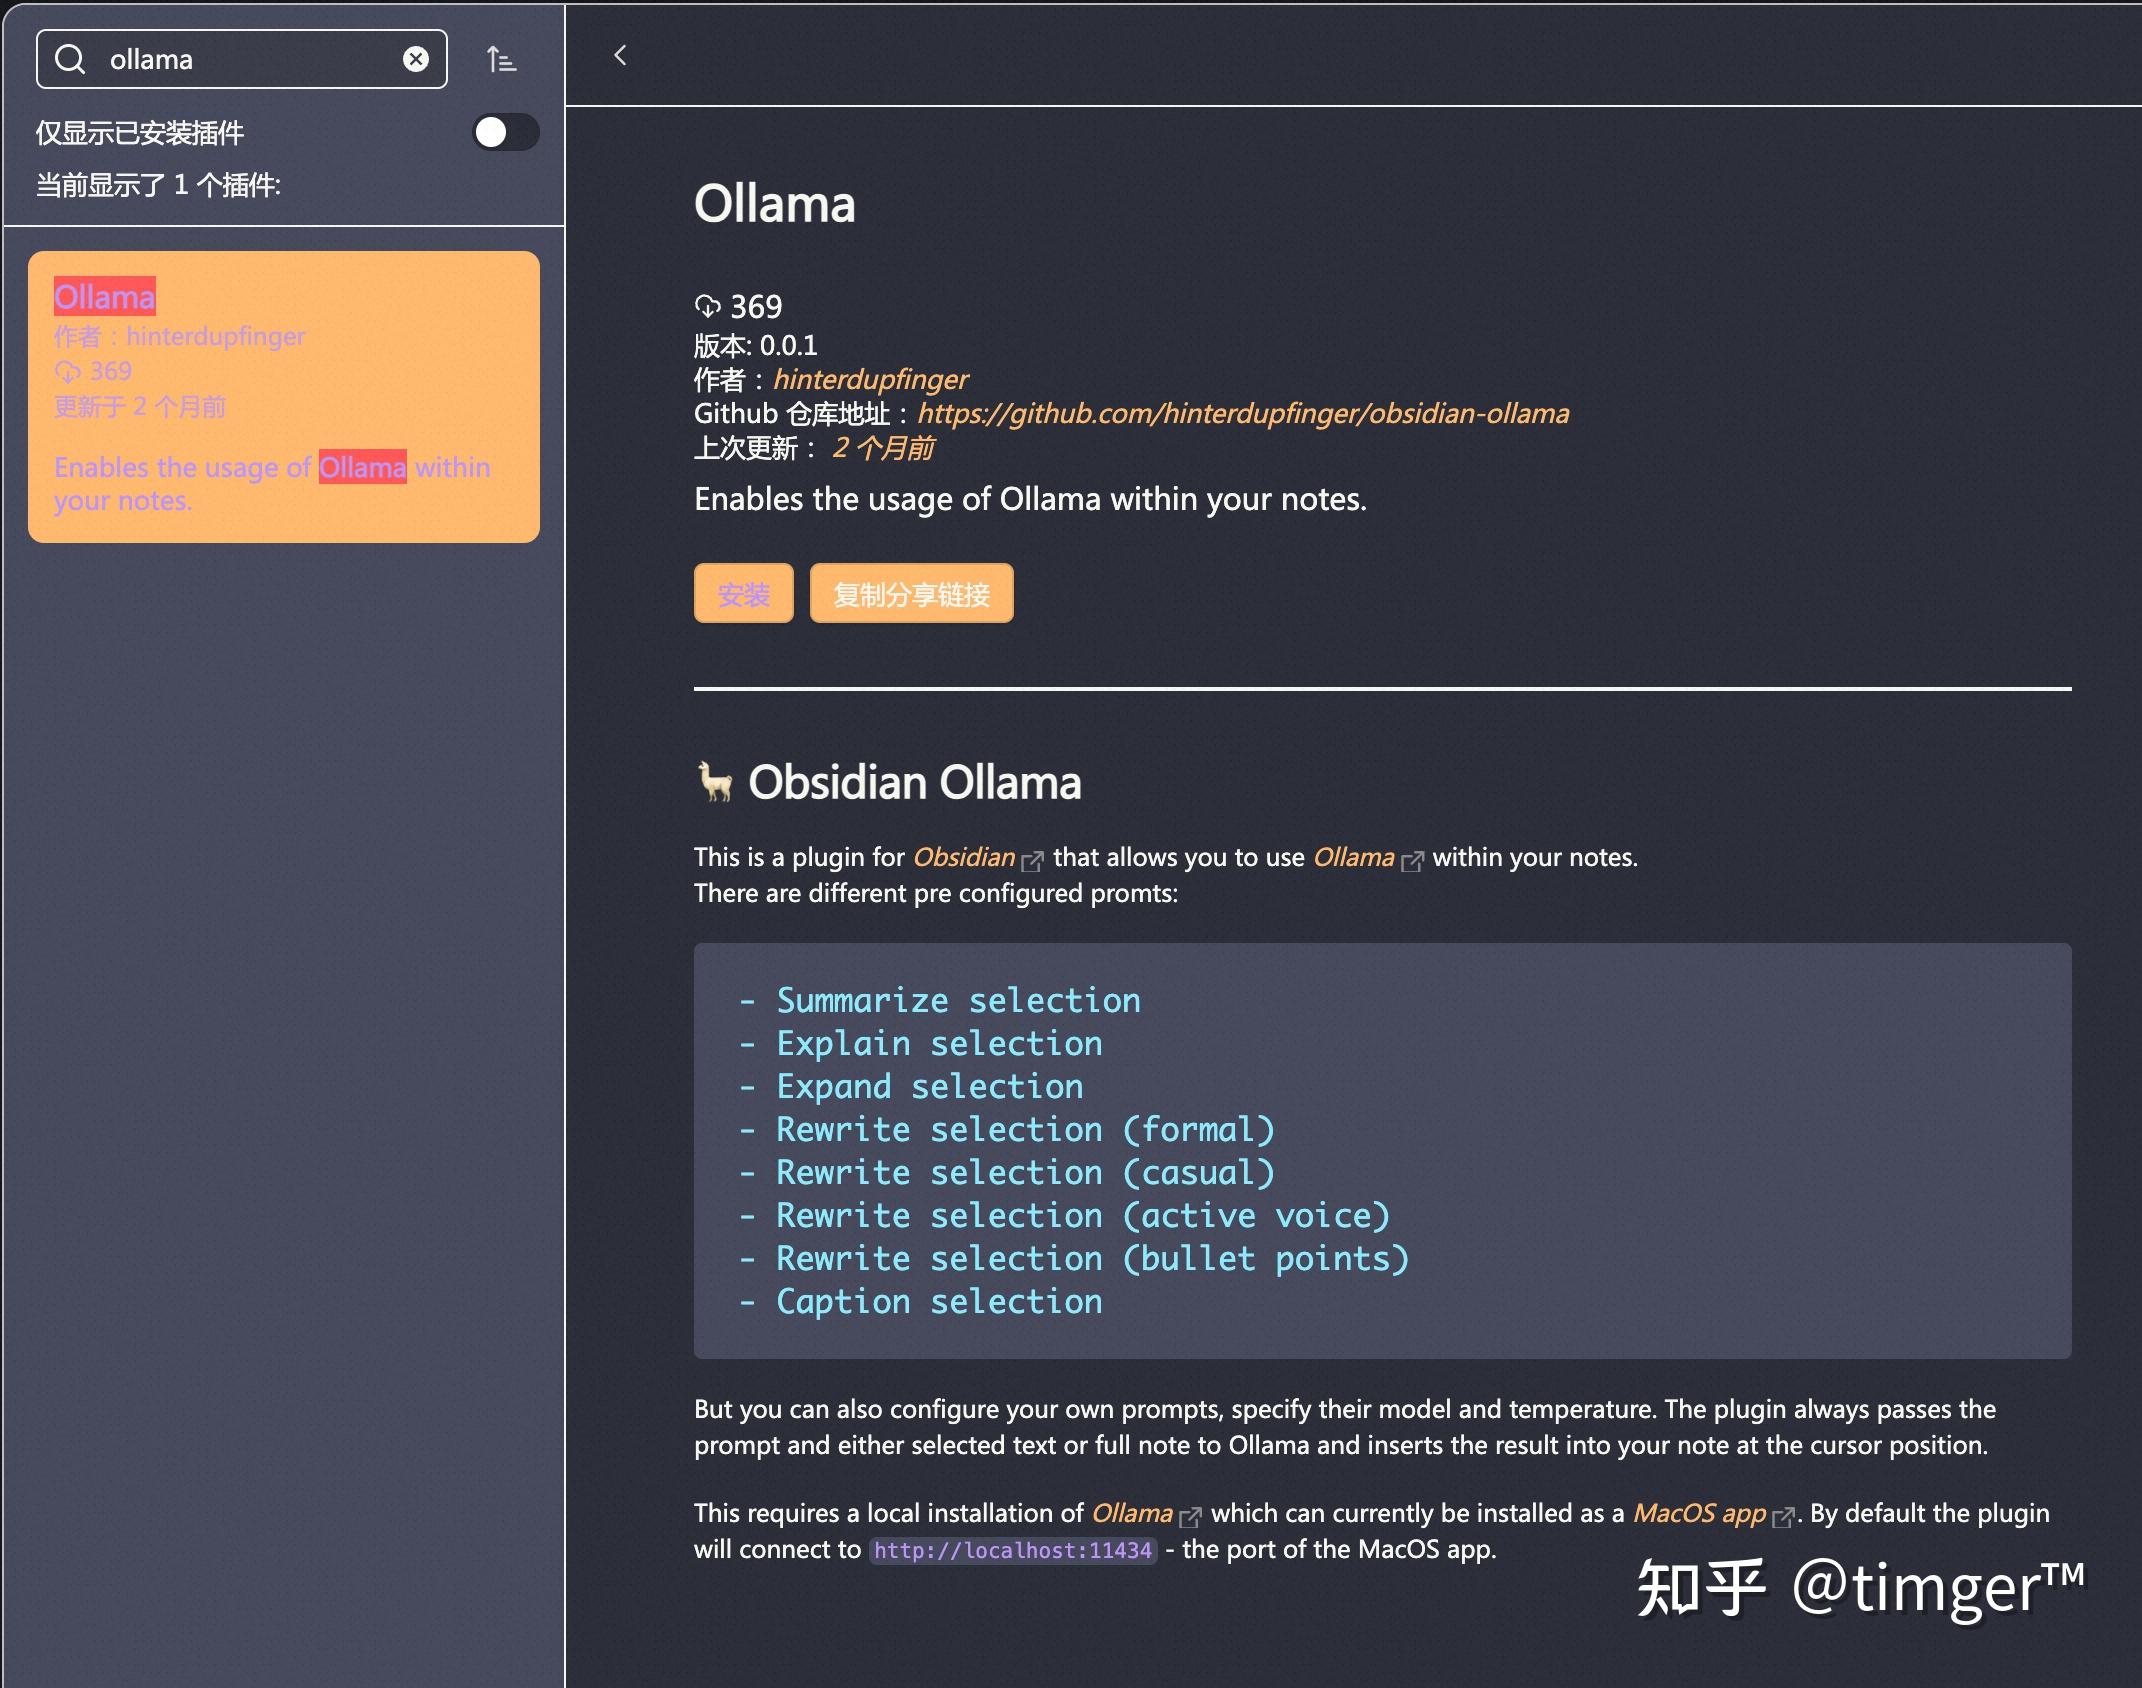Screen dimensions: 2142x1688
Task: Click the search magnifier icon
Action: coord(70,60)
